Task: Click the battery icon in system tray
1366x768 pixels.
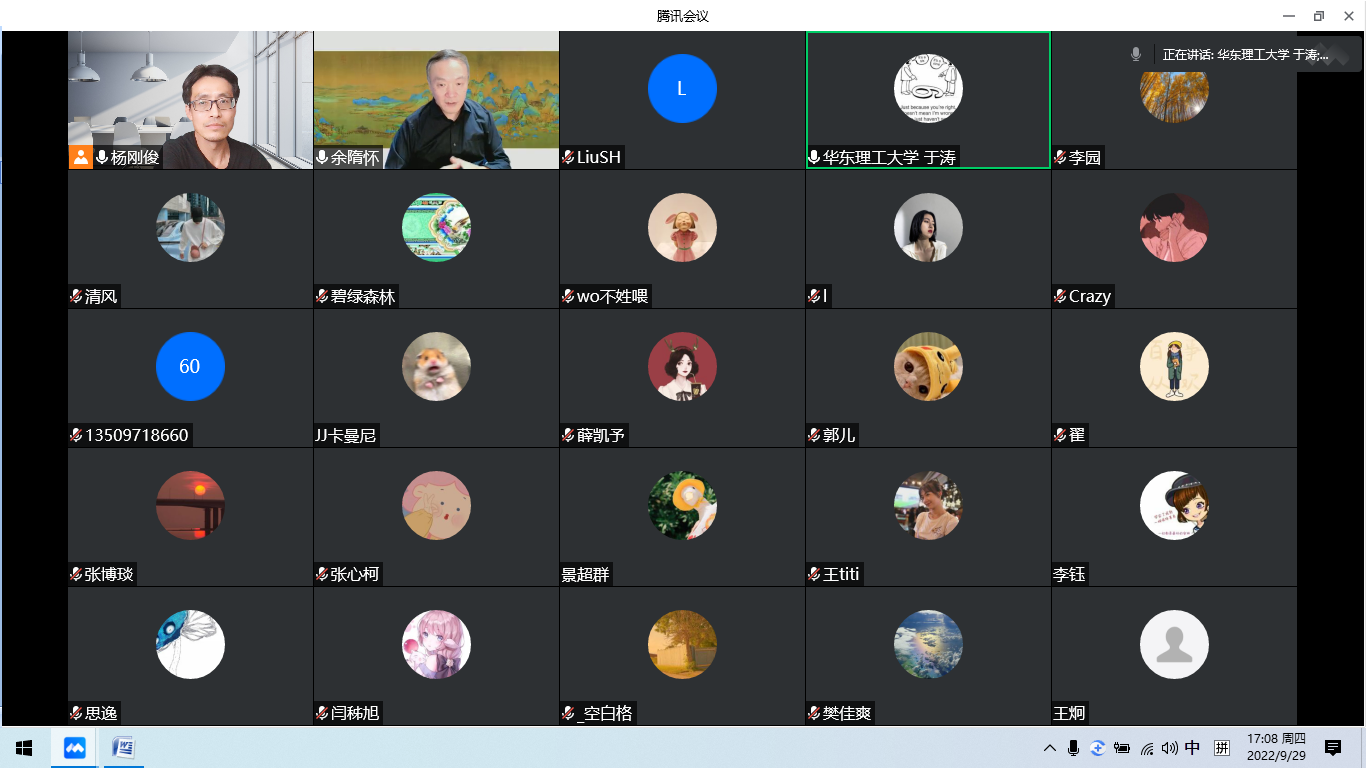Action: point(1122,748)
